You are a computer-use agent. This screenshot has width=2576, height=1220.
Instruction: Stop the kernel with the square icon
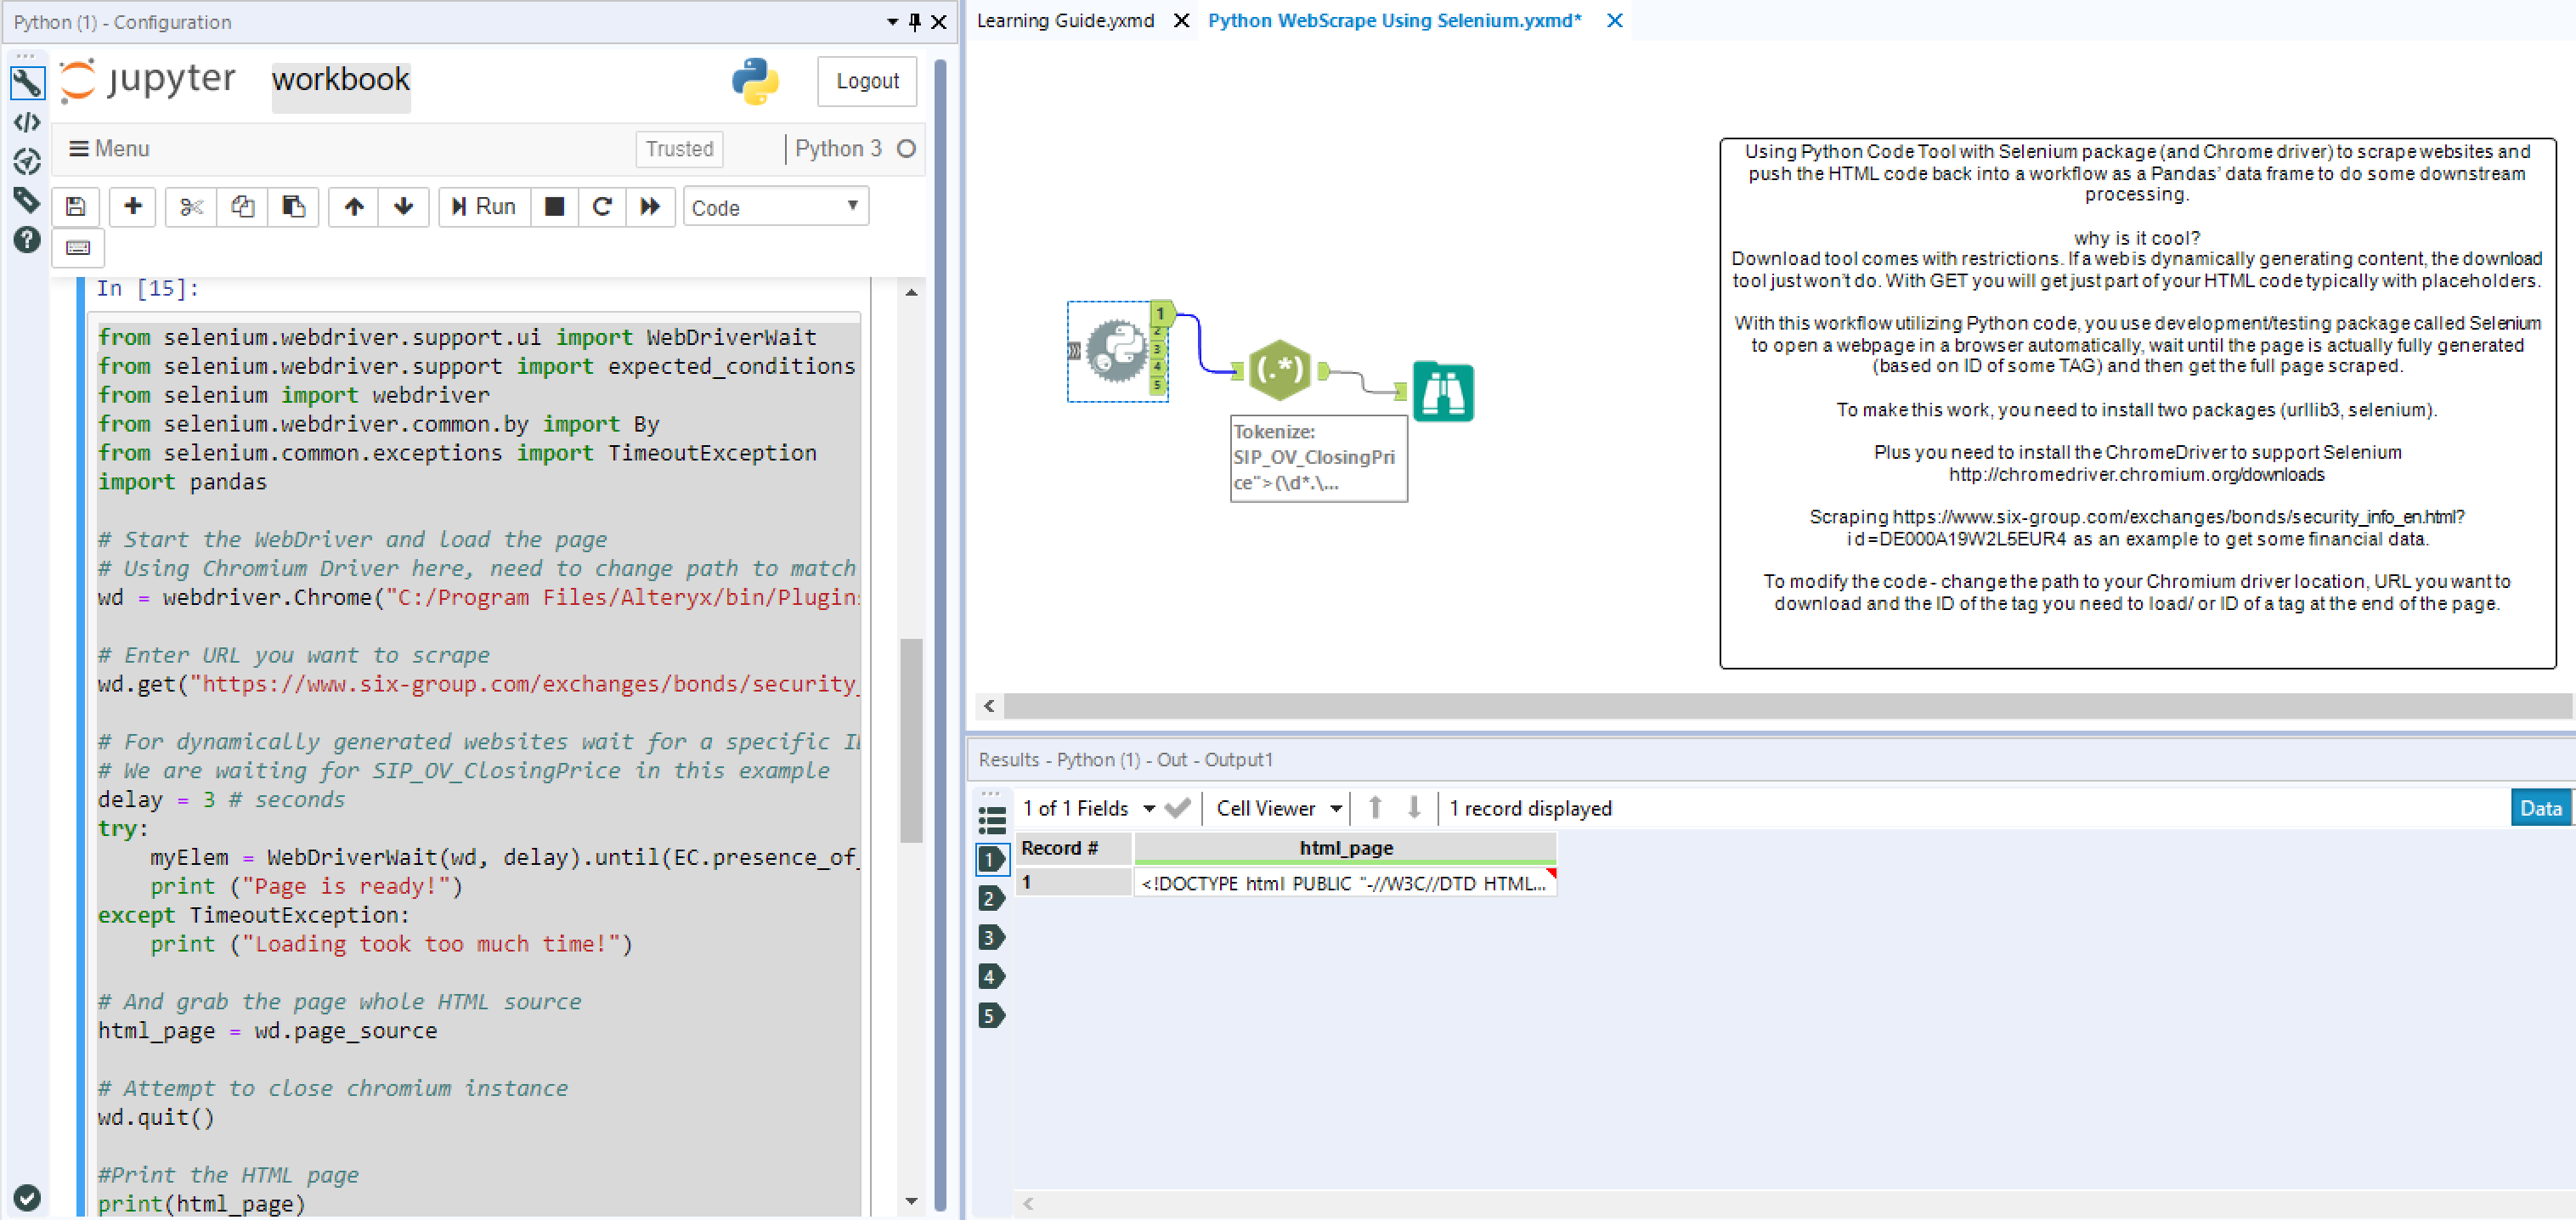point(554,207)
